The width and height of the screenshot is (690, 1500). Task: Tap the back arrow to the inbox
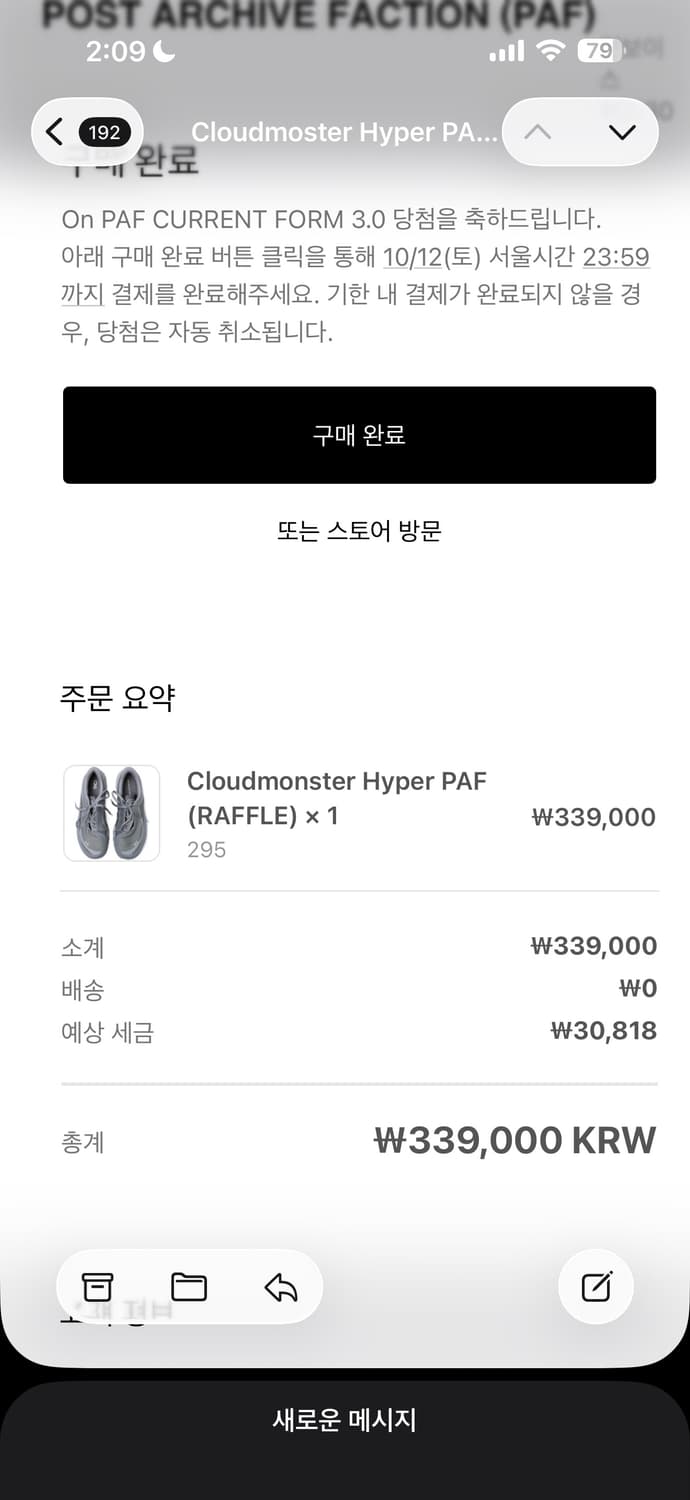55,132
